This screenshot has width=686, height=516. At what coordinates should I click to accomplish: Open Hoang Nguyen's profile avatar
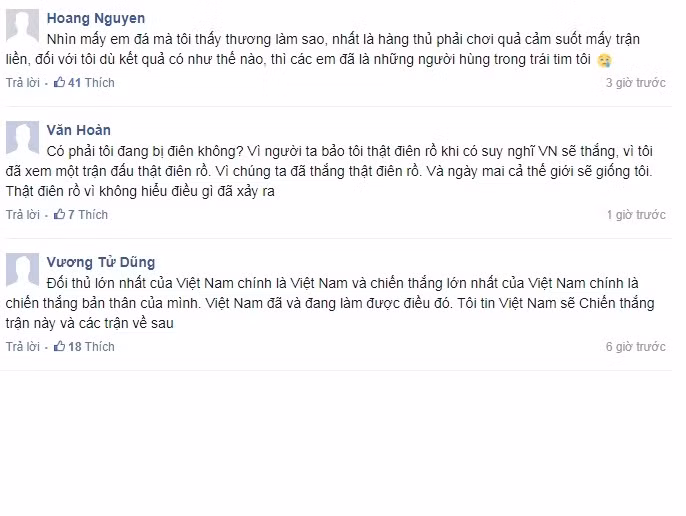click(x=22, y=27)
